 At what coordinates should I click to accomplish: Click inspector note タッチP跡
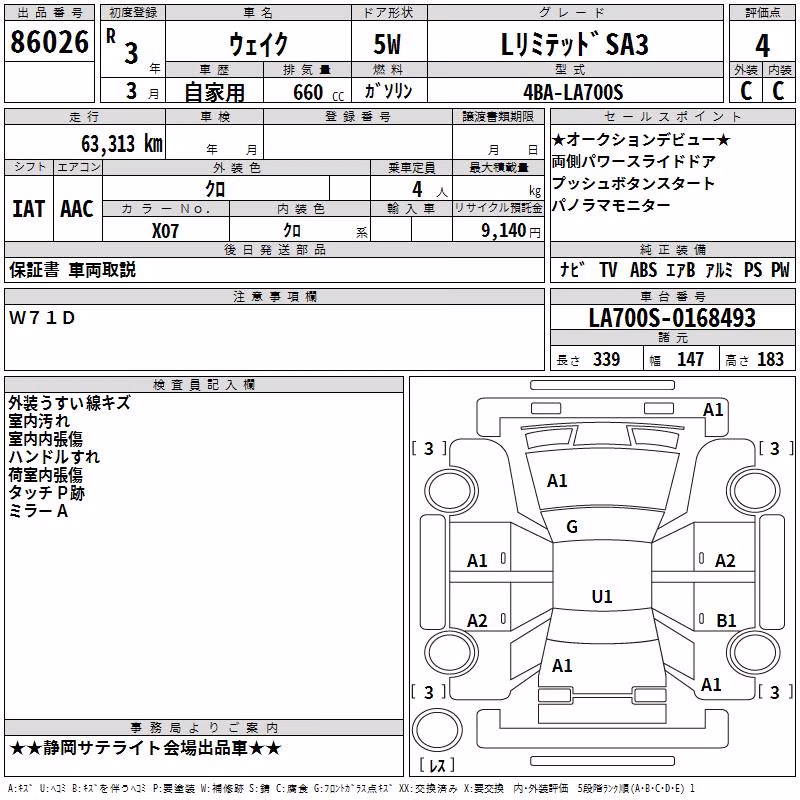coord(46,492)
